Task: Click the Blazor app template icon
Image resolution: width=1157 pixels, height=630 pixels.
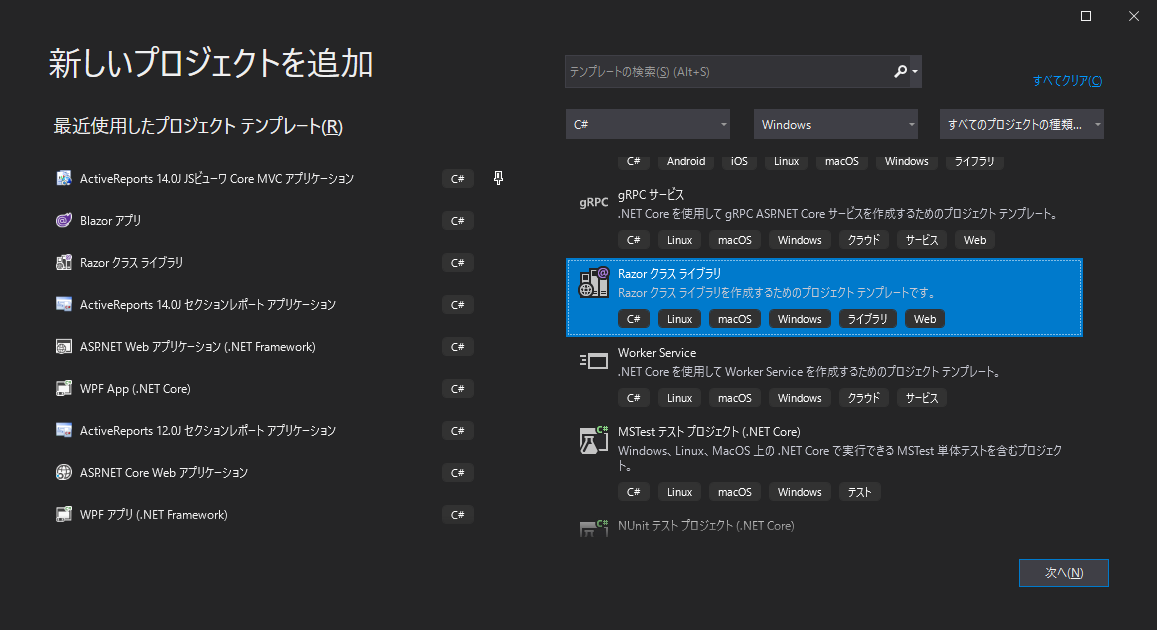Action: click(x=64, y=220)
